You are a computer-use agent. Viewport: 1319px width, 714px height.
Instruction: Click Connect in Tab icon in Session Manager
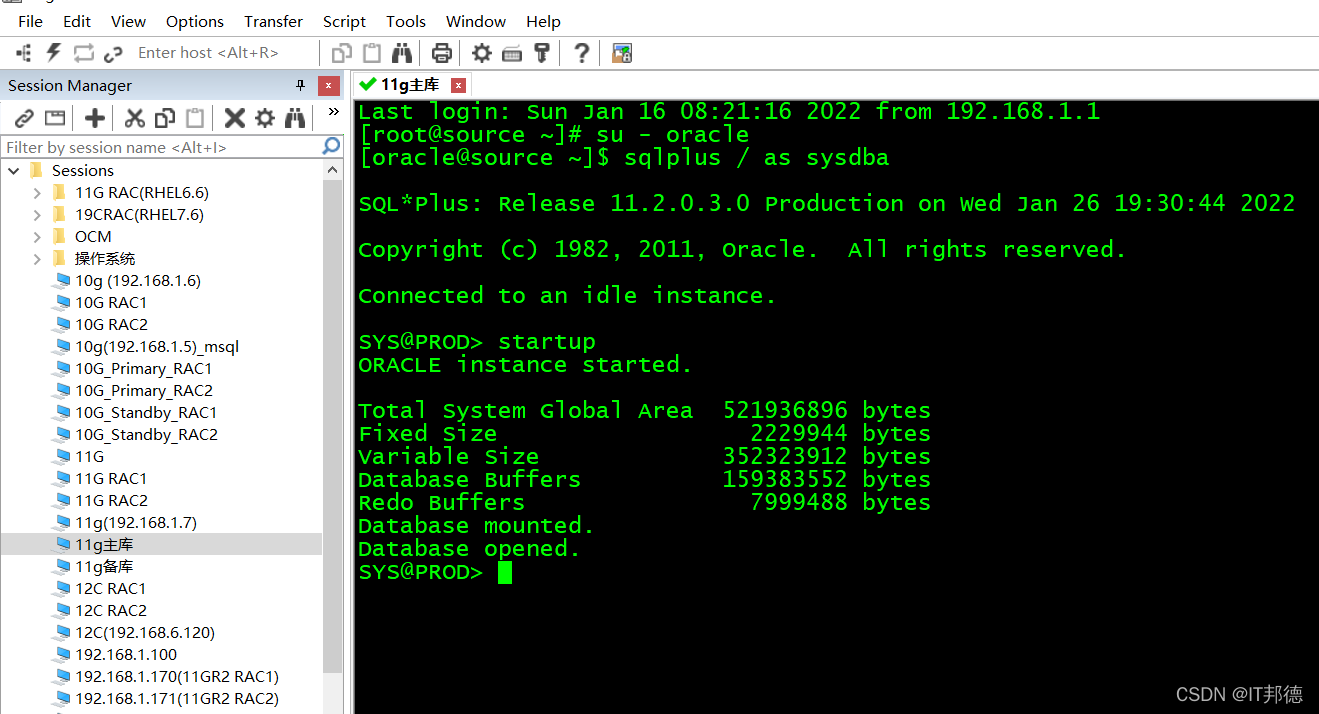click(55, 119)
